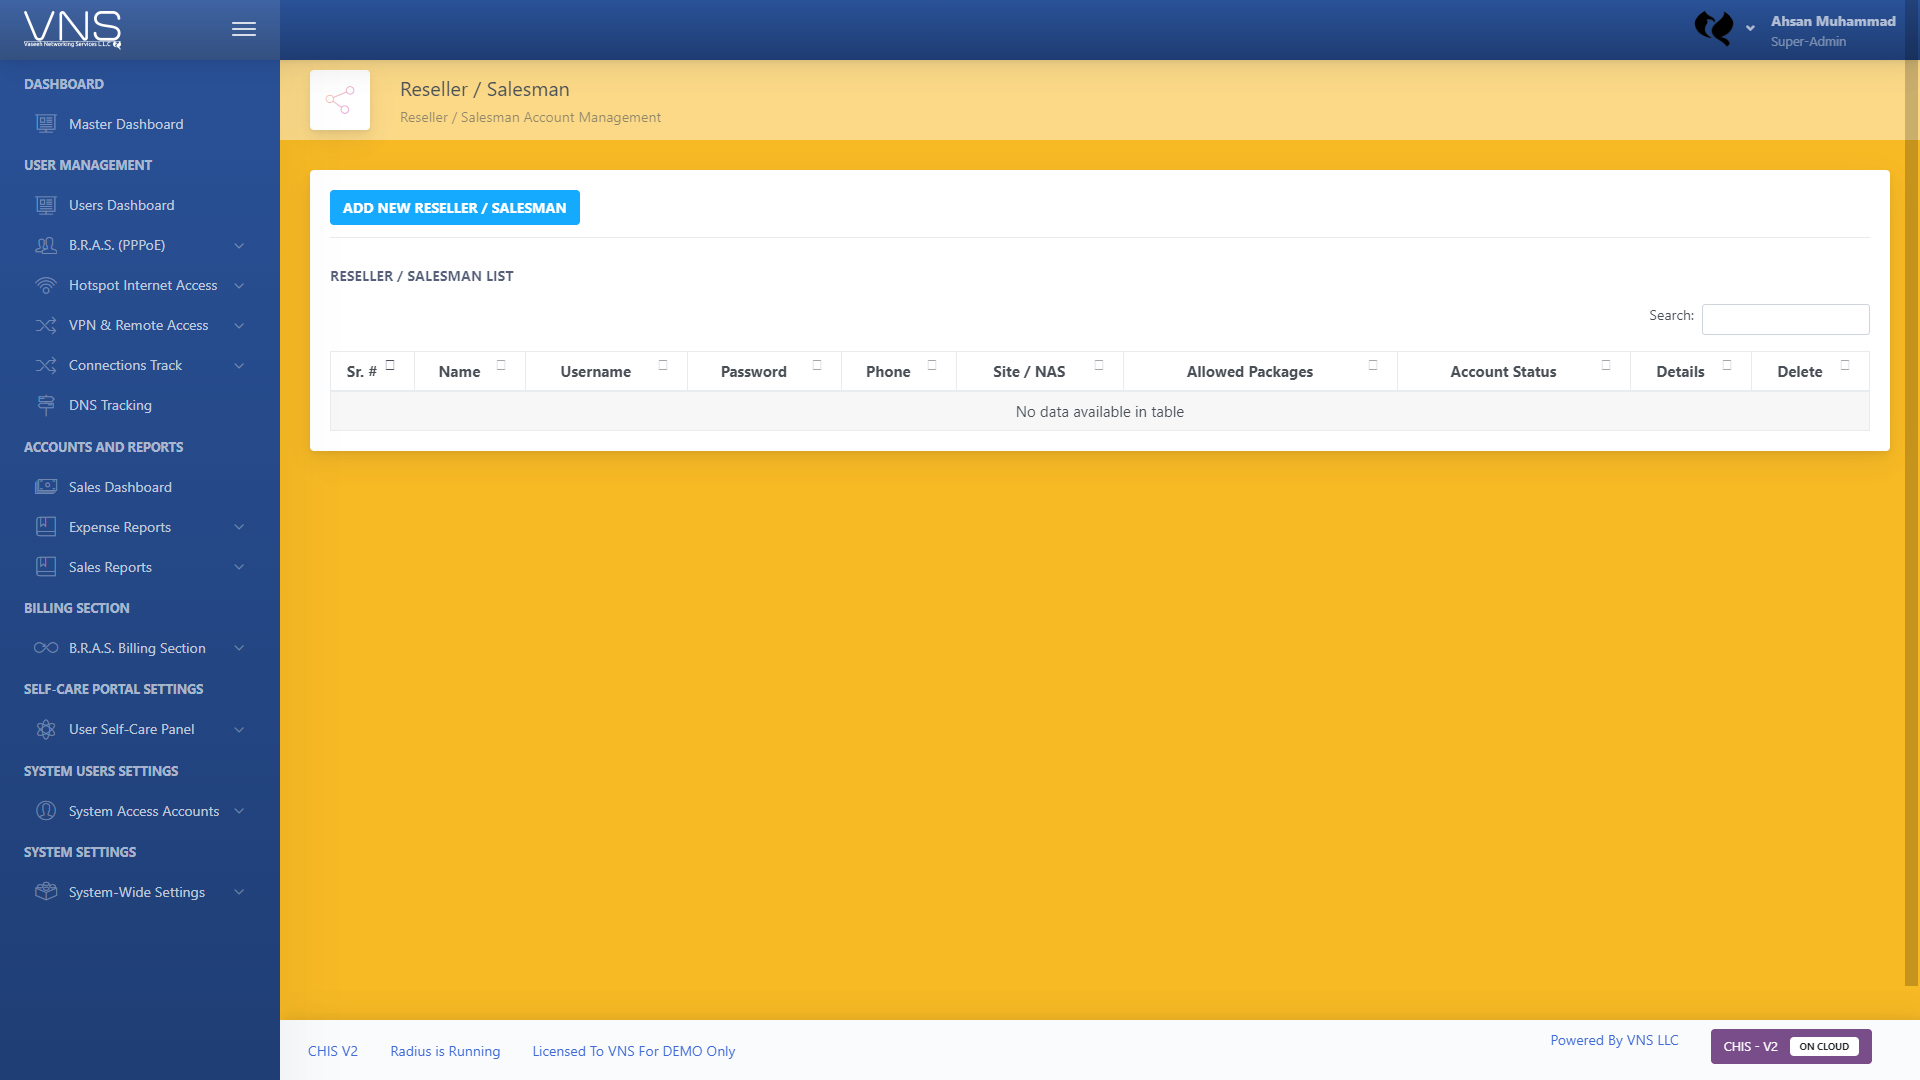The image size is (1920, 1080).
Task: Expand the Expense Reports chevron
Action: coord(239,527)
